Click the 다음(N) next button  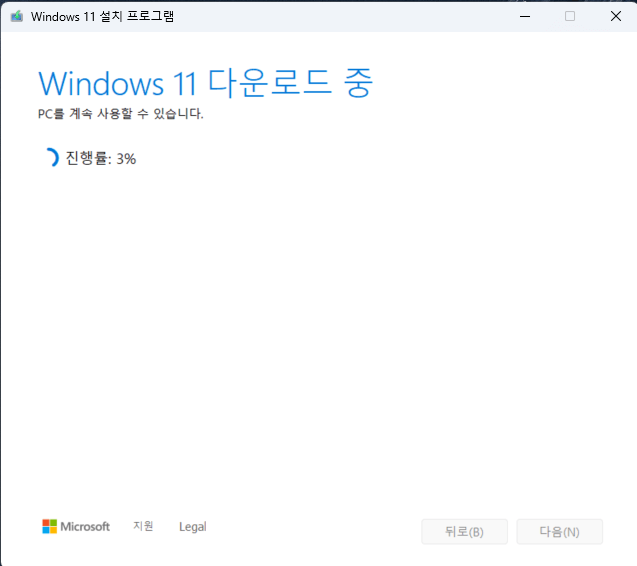(559, 531)
